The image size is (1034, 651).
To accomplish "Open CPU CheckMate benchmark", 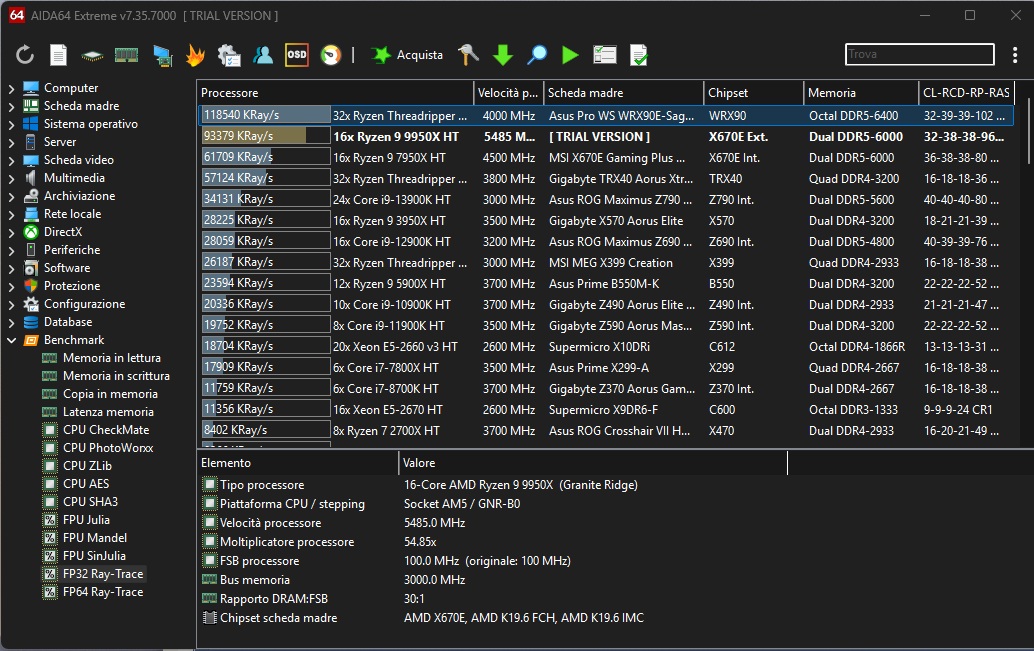I will [106, 429].
